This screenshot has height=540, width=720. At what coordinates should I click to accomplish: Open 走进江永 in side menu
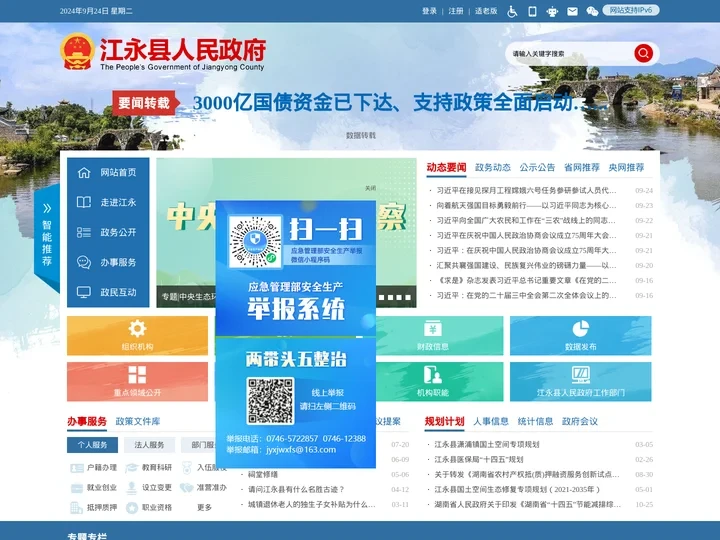click(x=108, y=202)
